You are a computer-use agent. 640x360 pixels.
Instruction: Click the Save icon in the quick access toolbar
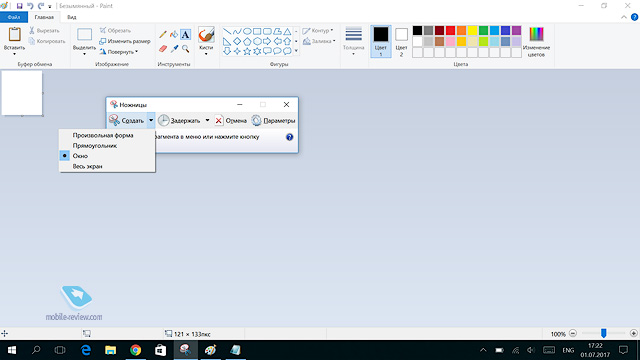coord(19,6)
